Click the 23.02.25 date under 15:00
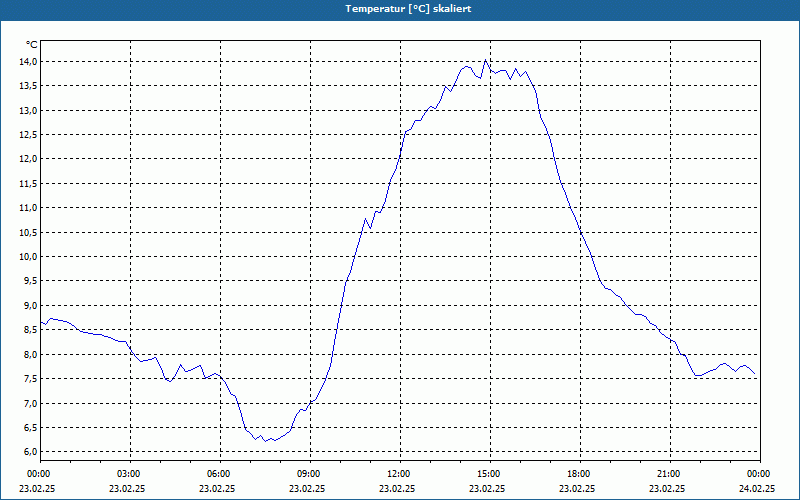Image resolution: width=800 pixels, height=500 pixels. pyautogui.click(x=487, y=488)
